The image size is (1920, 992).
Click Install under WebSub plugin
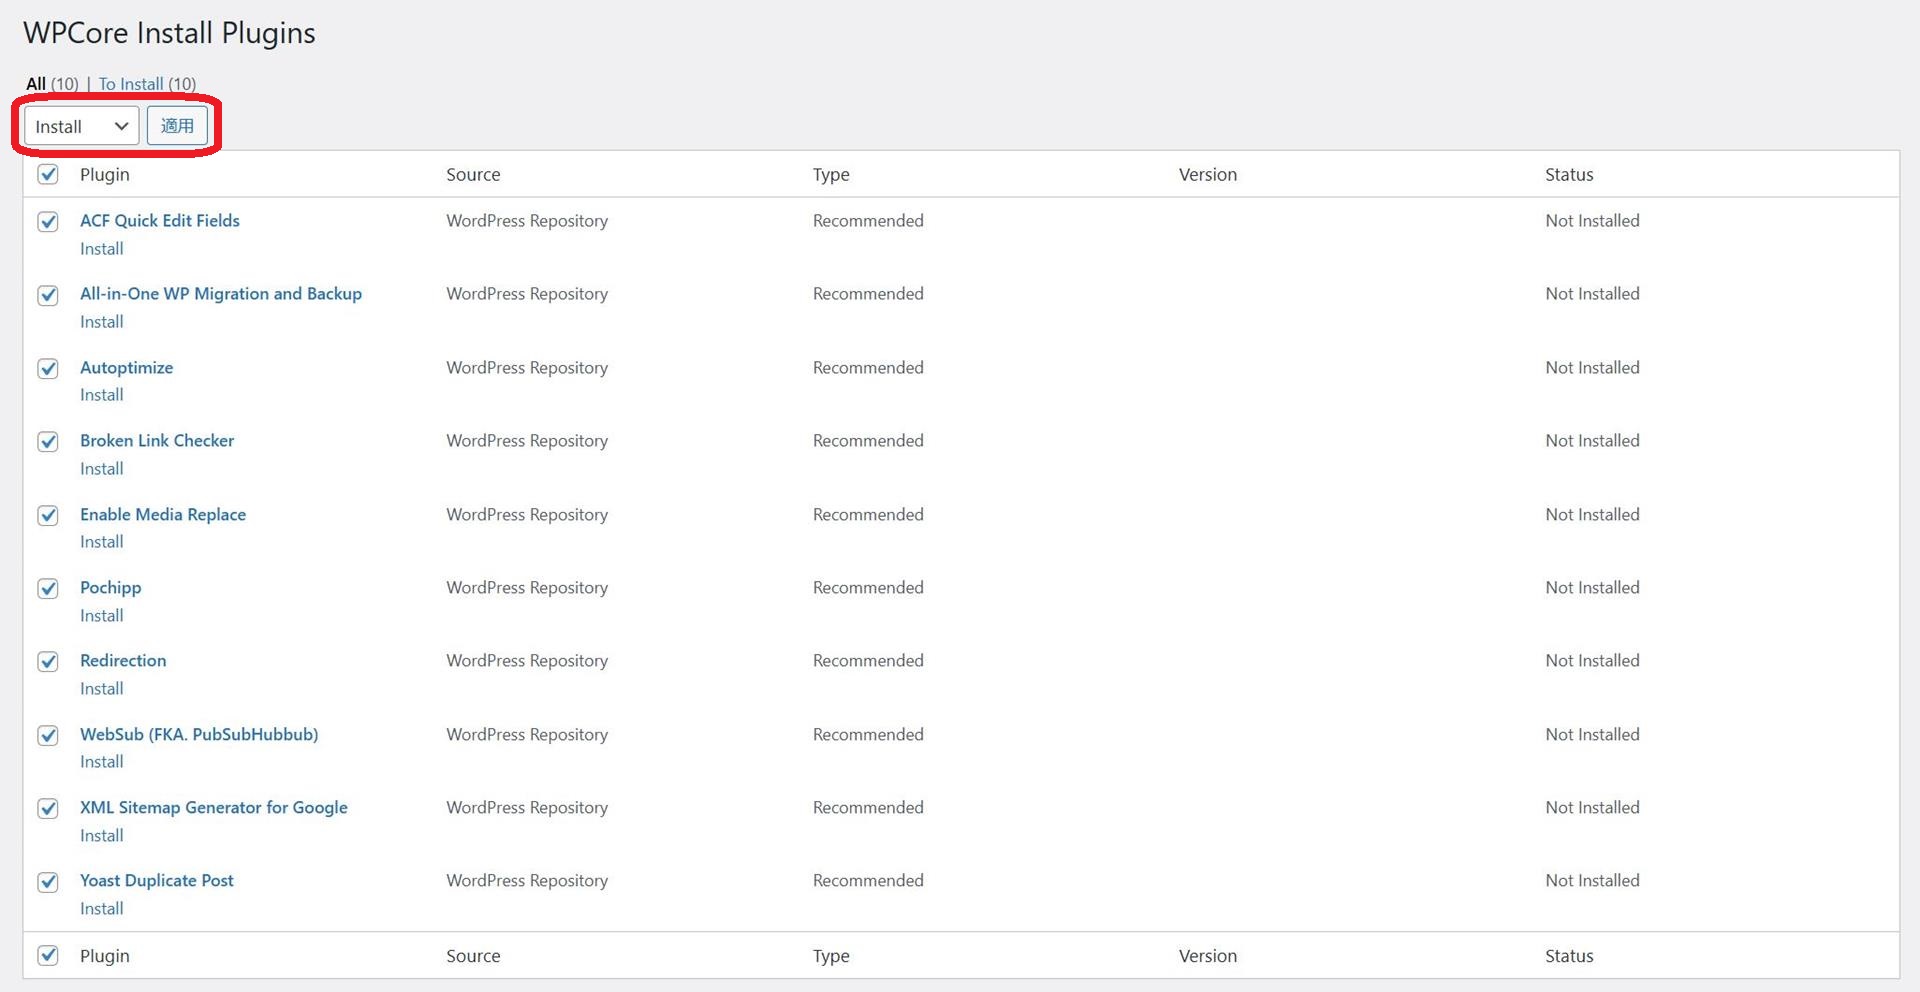click(102, 762)
